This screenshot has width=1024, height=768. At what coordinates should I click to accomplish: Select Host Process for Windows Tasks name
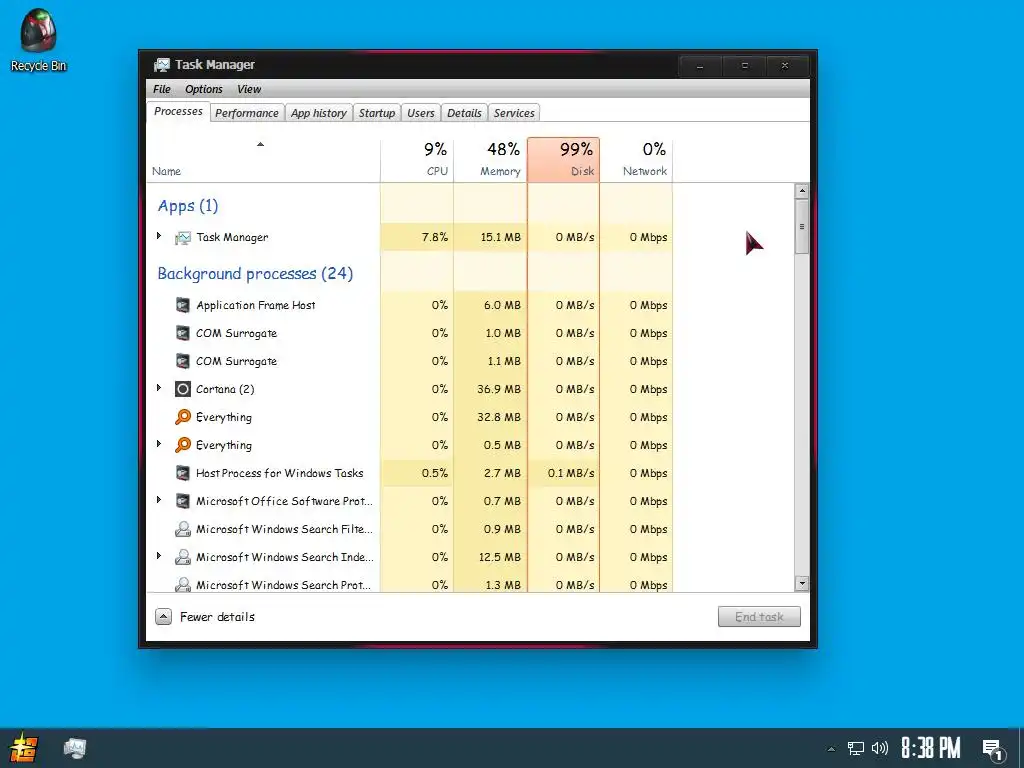(280, 473)
